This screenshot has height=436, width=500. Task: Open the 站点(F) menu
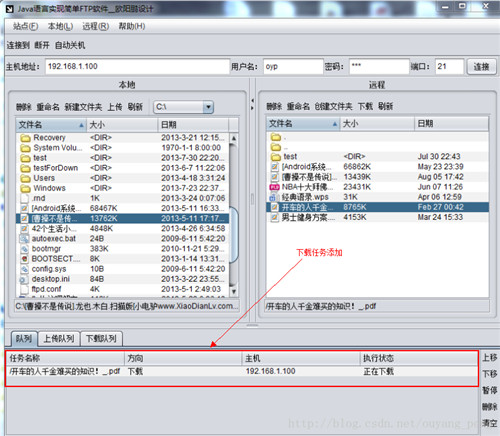25,26
